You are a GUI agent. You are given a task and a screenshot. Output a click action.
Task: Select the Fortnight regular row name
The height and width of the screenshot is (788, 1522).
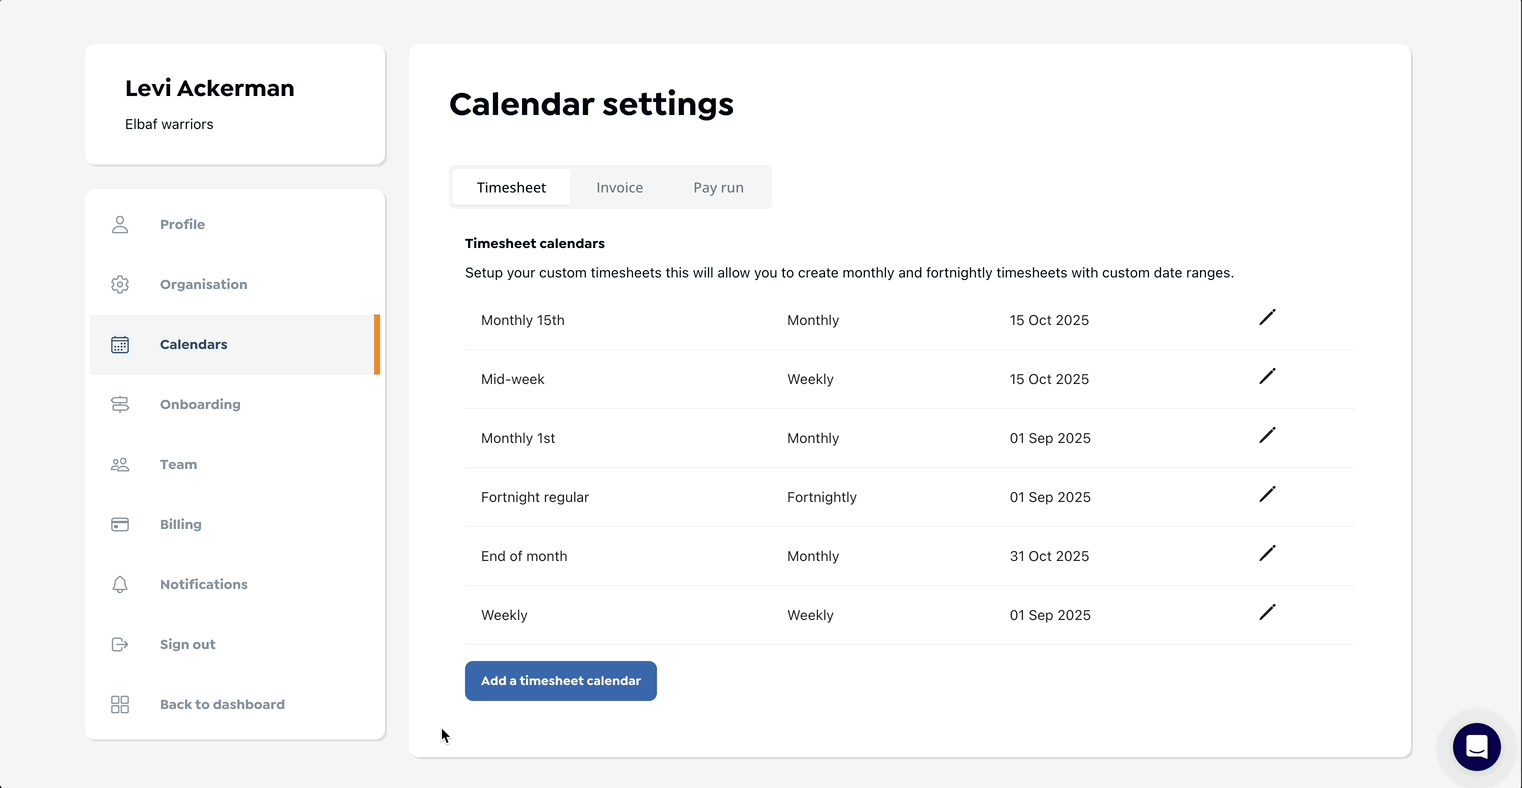pos(535,497)
